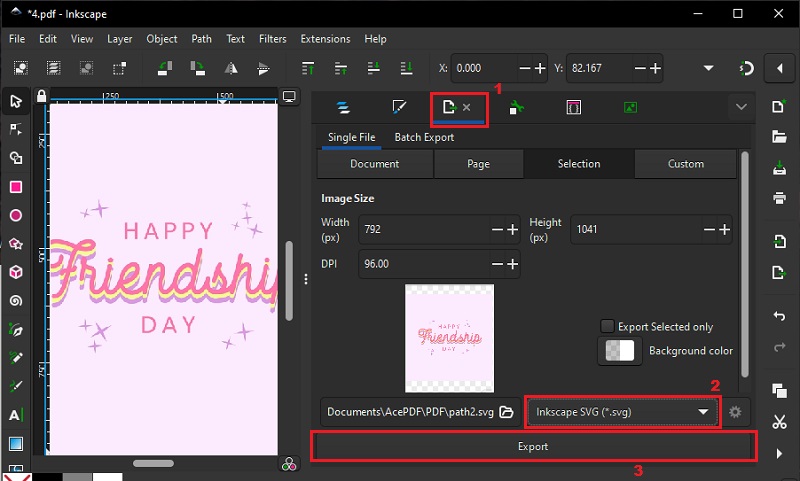The image size is (800, 481).
Task: Select the Star polygon tool
Action: click(16, 244)
